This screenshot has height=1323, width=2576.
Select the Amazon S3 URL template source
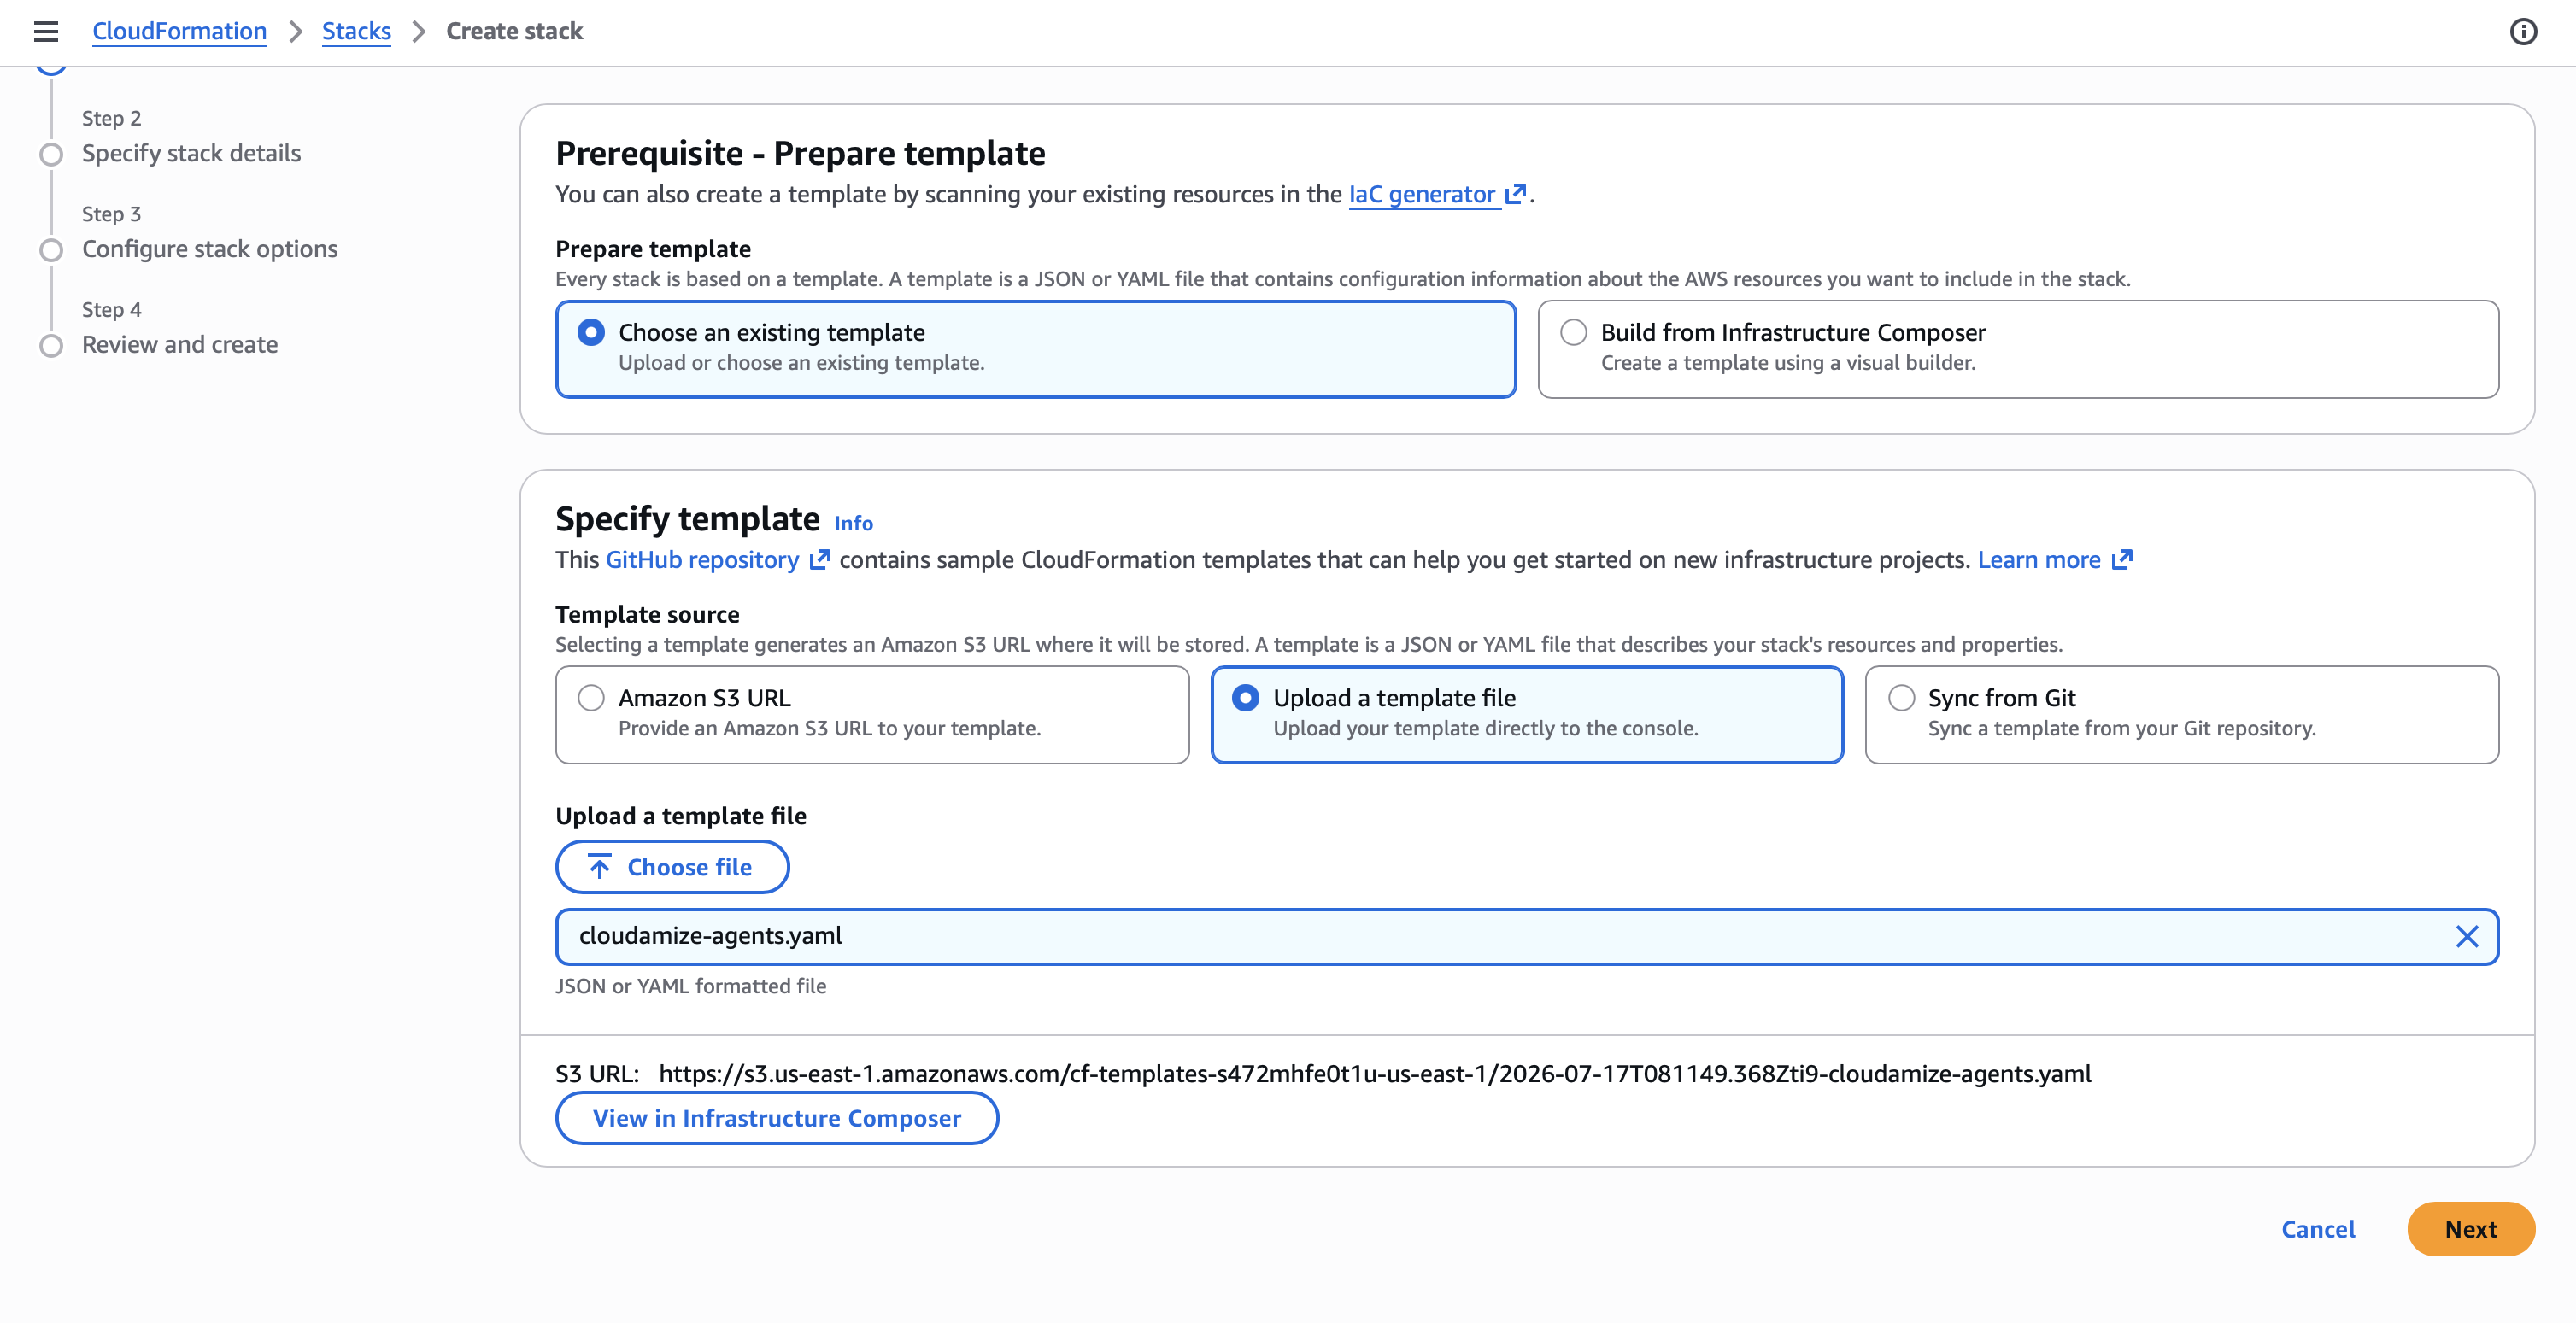(591, 698)
